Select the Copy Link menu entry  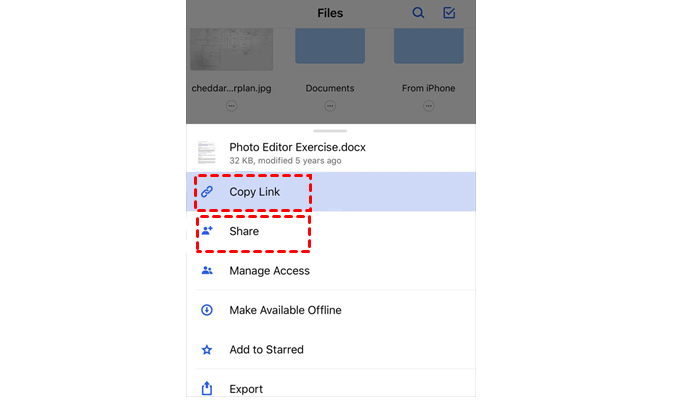coord(254,191)
